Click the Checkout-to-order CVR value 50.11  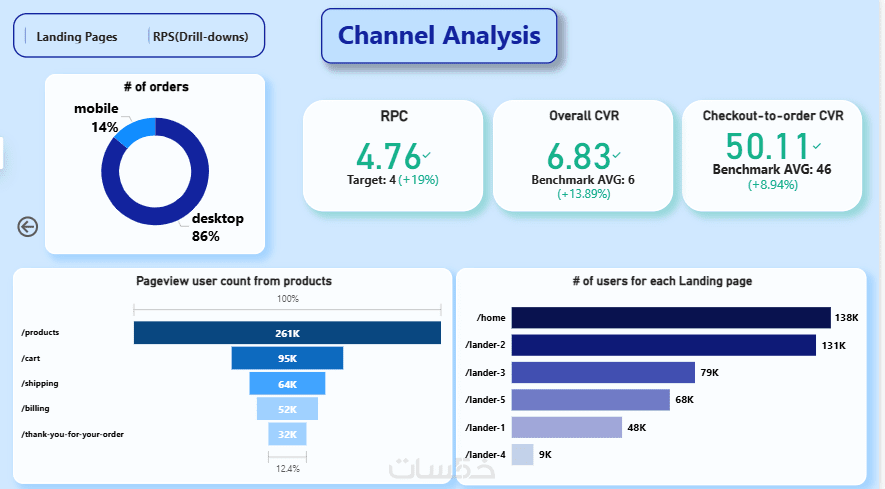pyautogui.click(x=768, y=146)
